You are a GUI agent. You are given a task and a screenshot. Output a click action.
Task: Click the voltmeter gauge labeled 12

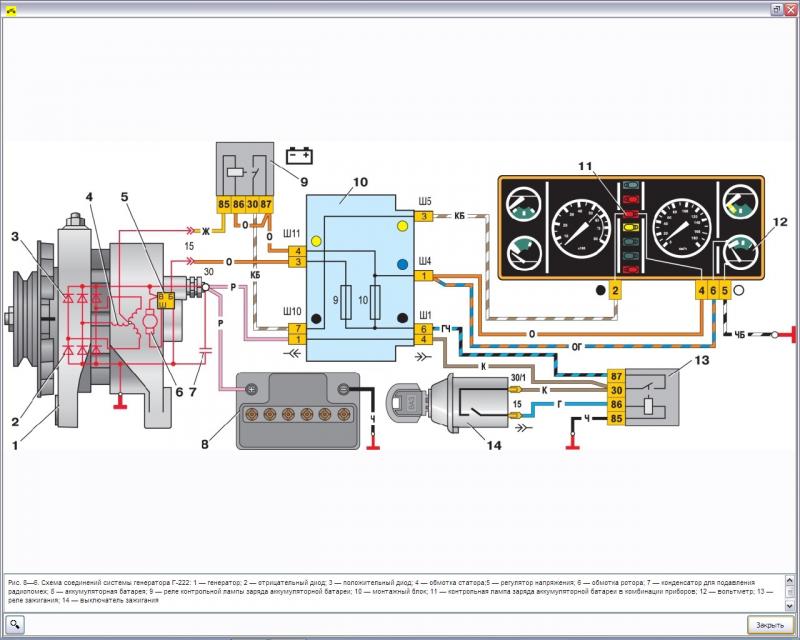(x=739, y=250)
